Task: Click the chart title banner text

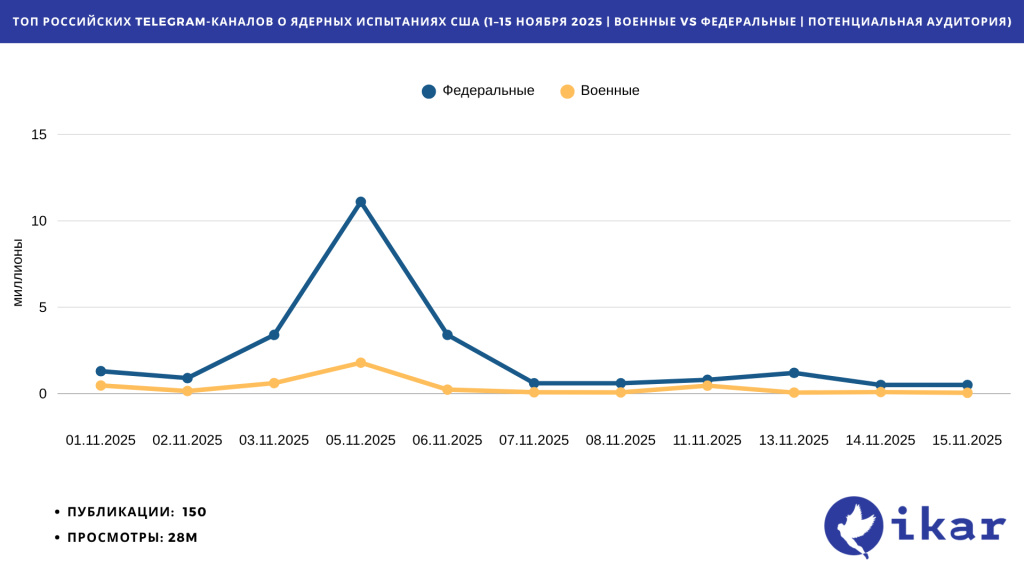Action: [x=512, y=21]
